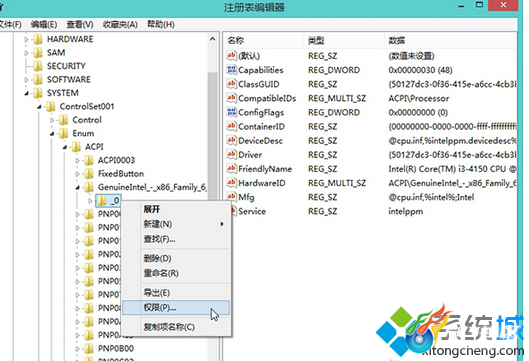
Task: Click the SAM folder icon
Action: (x=38, y=53)
